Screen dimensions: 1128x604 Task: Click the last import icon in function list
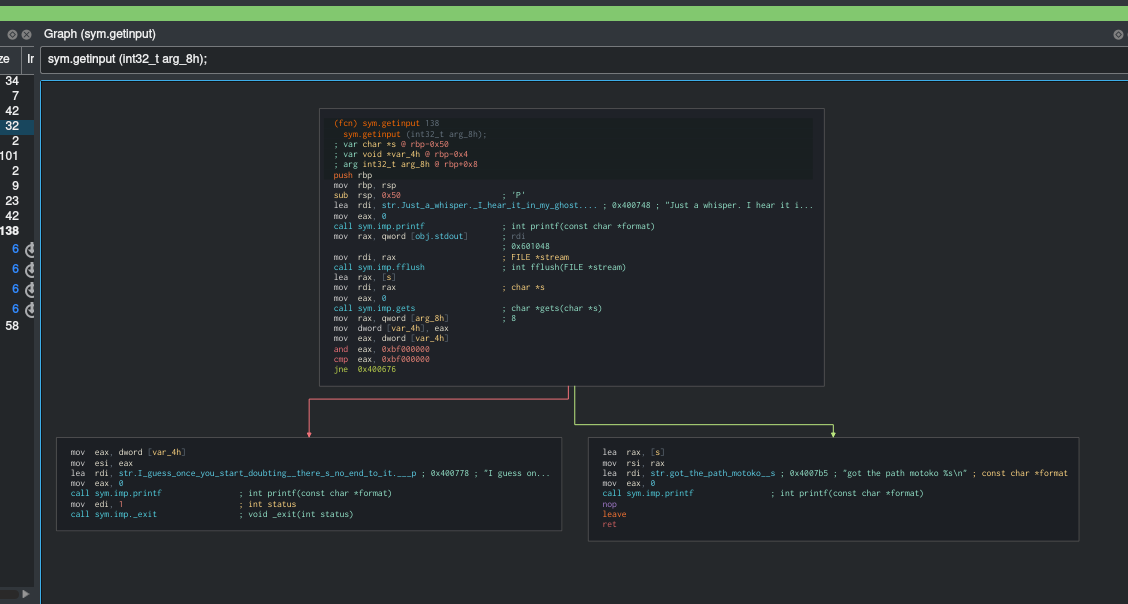[x=29, y=309]
